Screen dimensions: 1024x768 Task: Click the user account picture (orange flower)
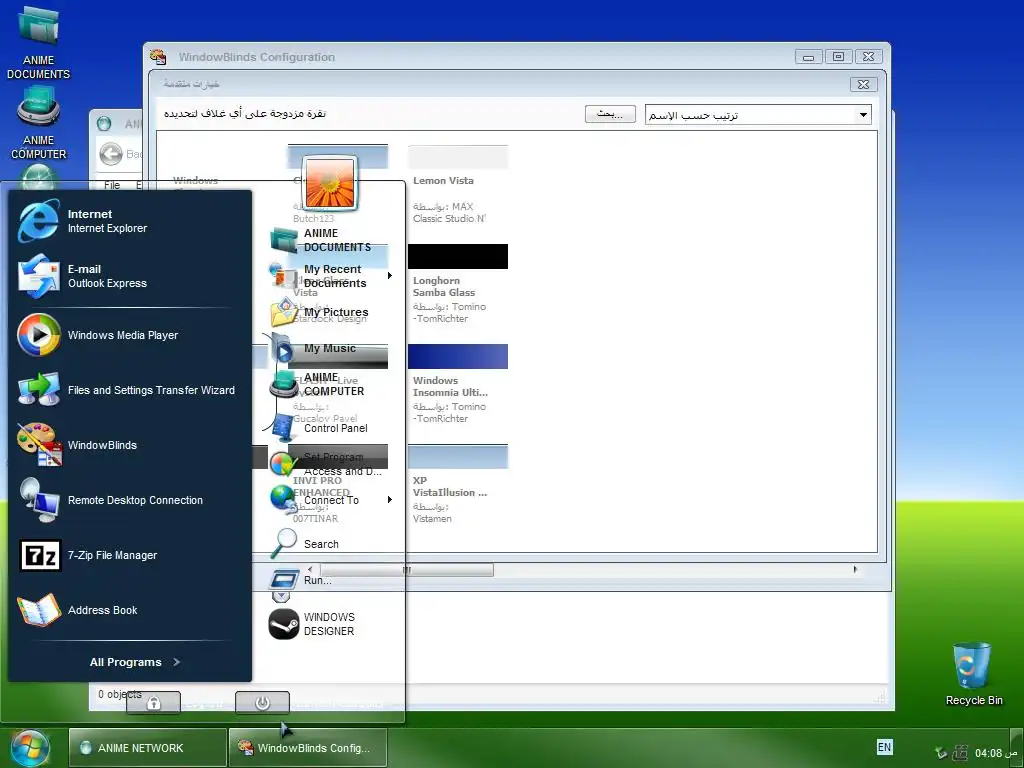[x=330, y=182]
